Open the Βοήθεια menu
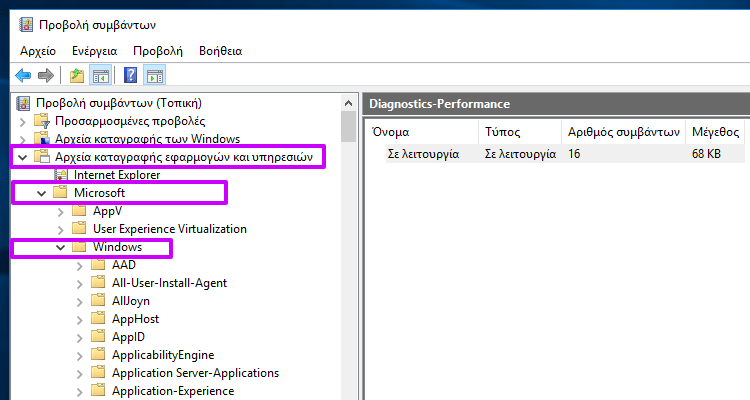 coord(221,51)
